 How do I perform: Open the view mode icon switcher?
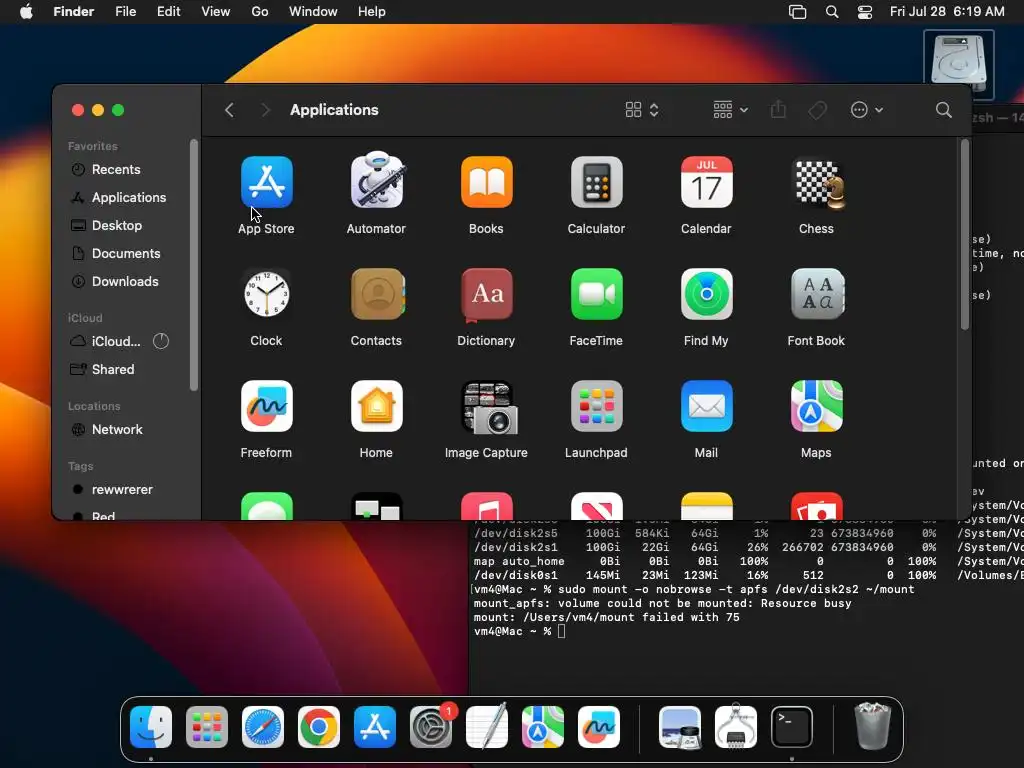click(x=642, y=110)
